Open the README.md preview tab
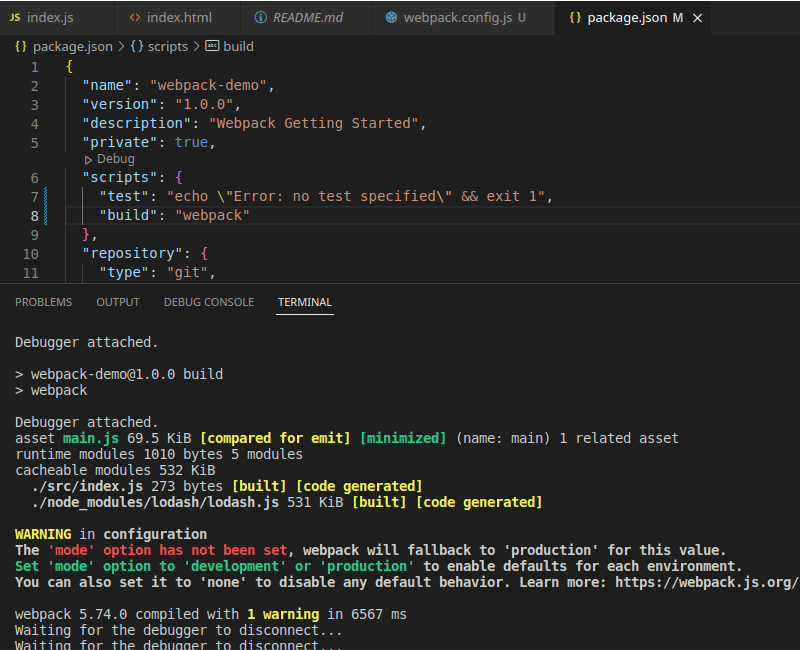Screen dimensions: 800x650 coord(308,18)
